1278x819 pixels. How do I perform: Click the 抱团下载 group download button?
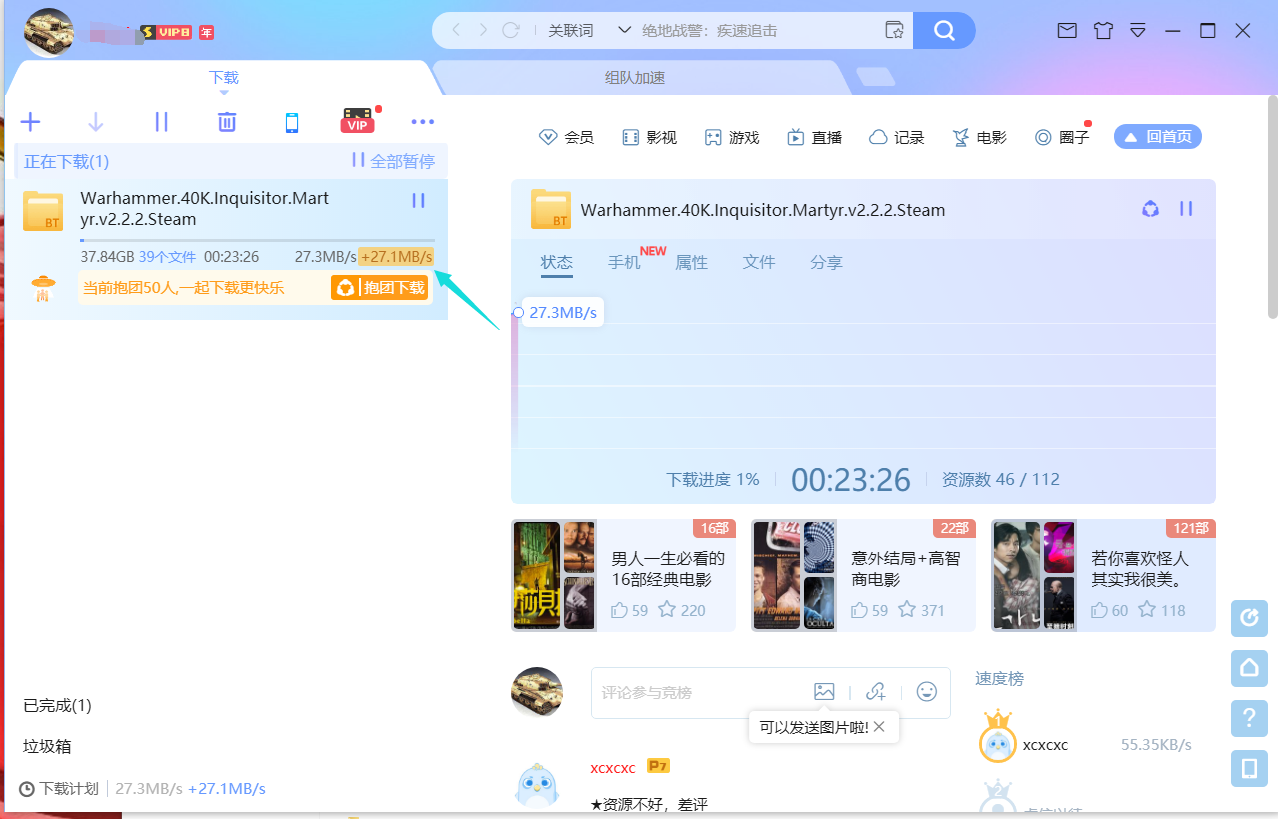point(380,286)
